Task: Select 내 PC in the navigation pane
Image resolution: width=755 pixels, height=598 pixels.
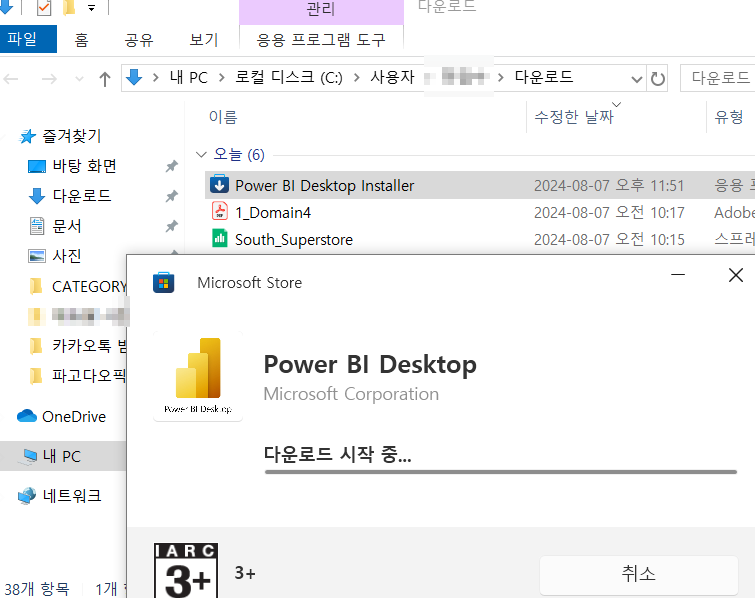Action: click(x=61, y=456)
